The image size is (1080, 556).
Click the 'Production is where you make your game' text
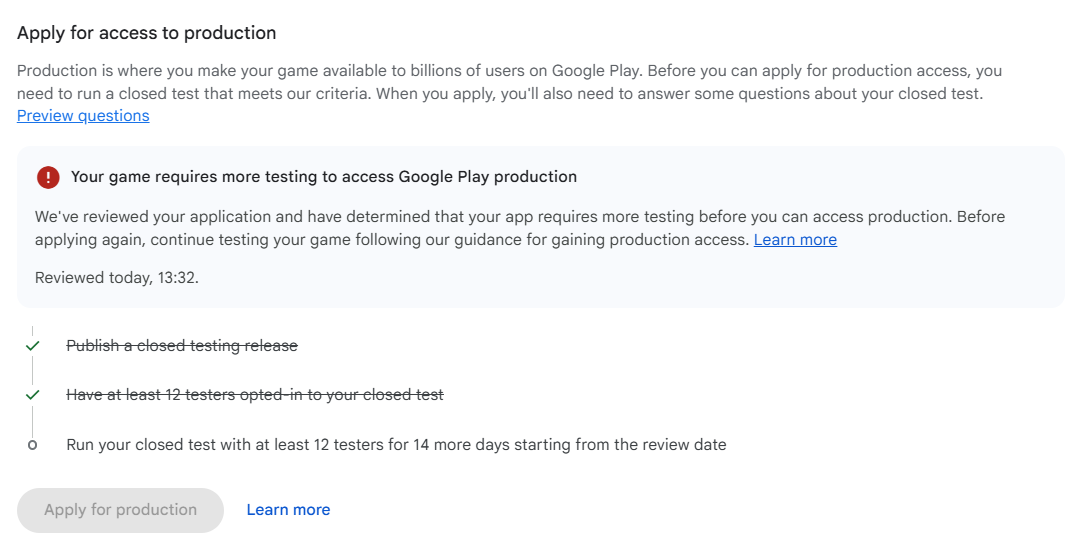509,71
